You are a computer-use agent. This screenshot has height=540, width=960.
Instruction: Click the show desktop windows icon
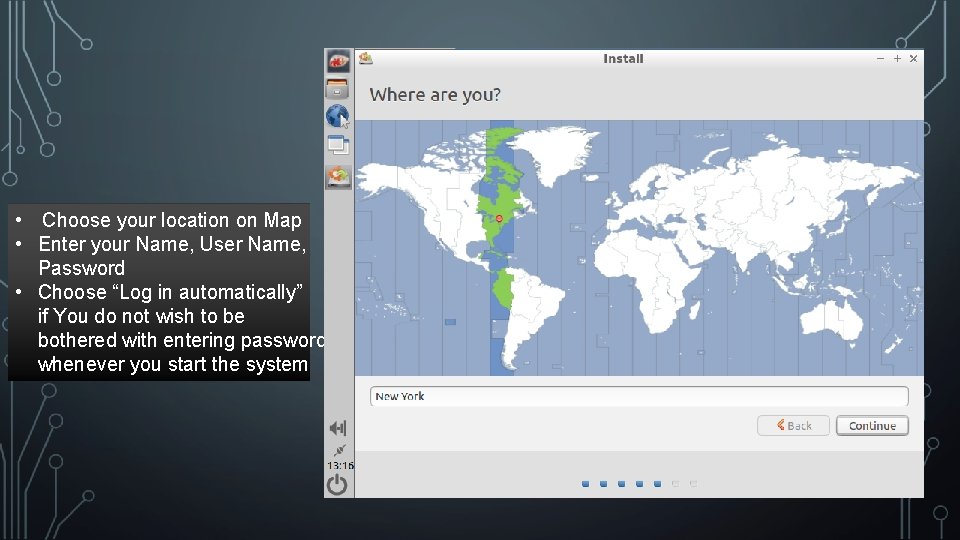[338, 145]
